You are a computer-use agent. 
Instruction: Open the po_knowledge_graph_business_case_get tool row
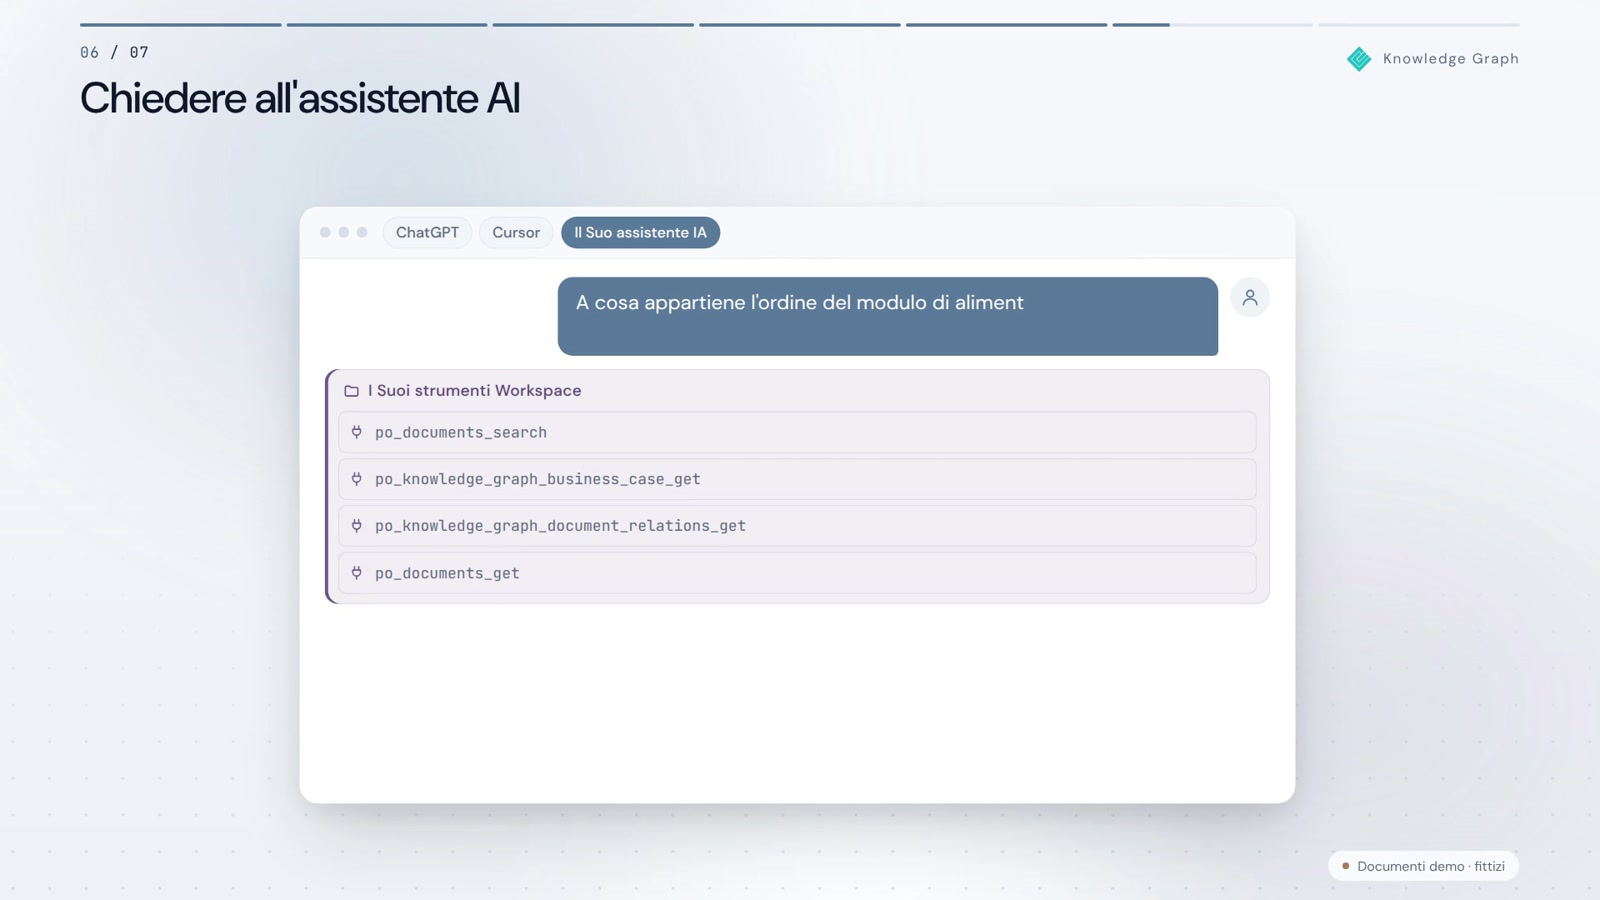pyautogui.click(x=797, y=479)
